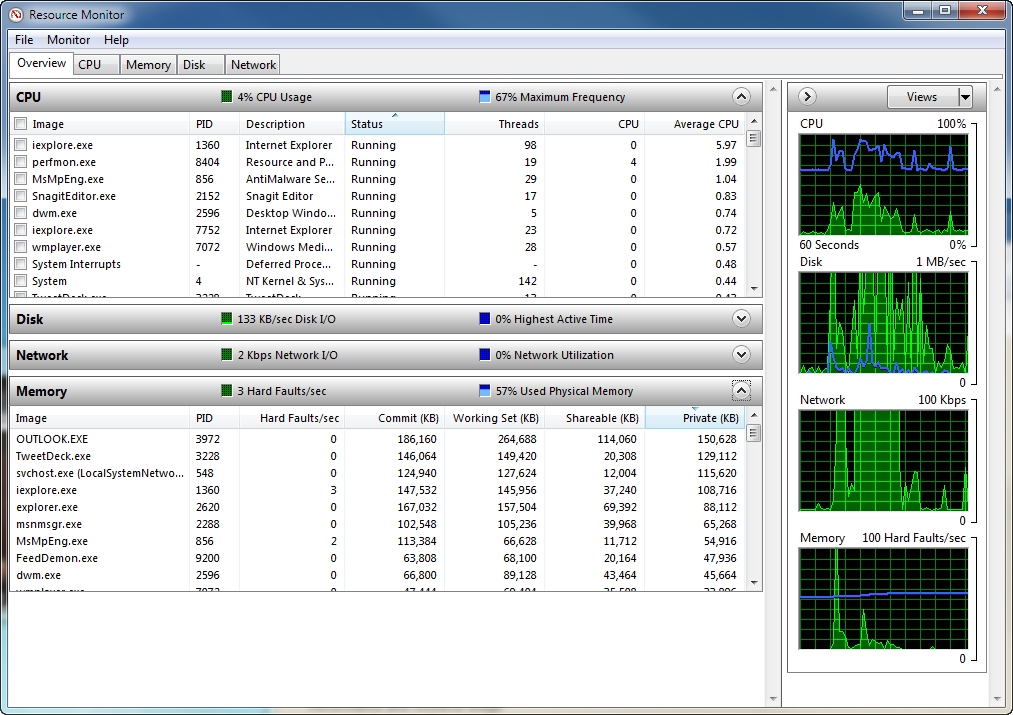Tick the checkbox for wmplayer.exe
The height and width of the screenshot is (715, 1013).
pos(21,247)
